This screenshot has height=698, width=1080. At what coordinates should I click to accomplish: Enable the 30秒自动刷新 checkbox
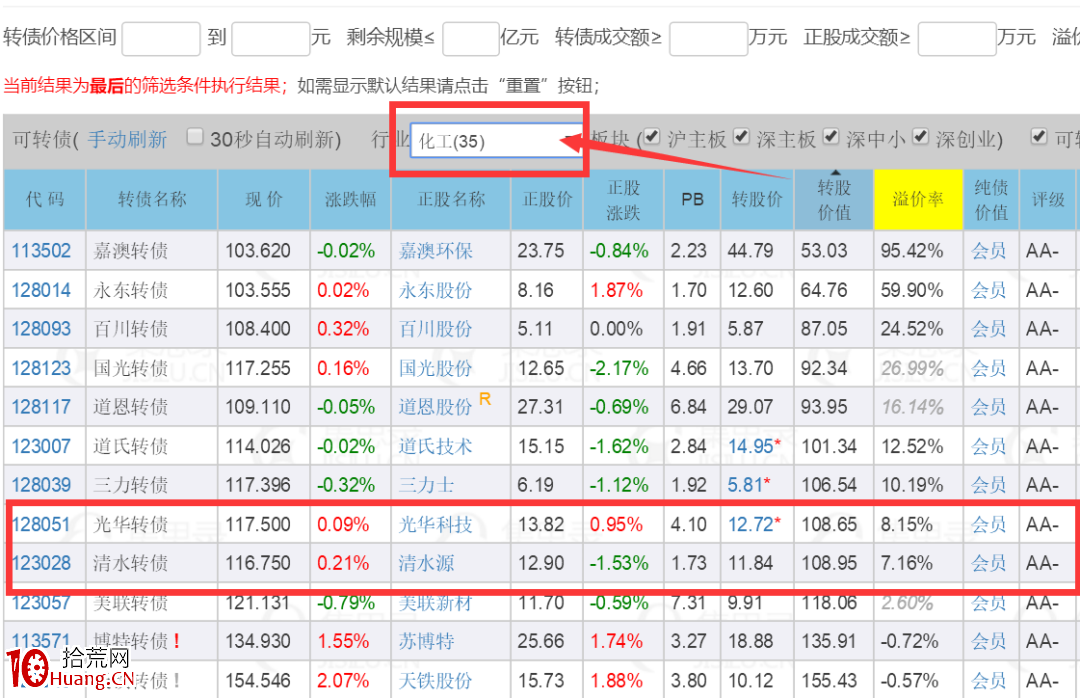click(195, 137)
